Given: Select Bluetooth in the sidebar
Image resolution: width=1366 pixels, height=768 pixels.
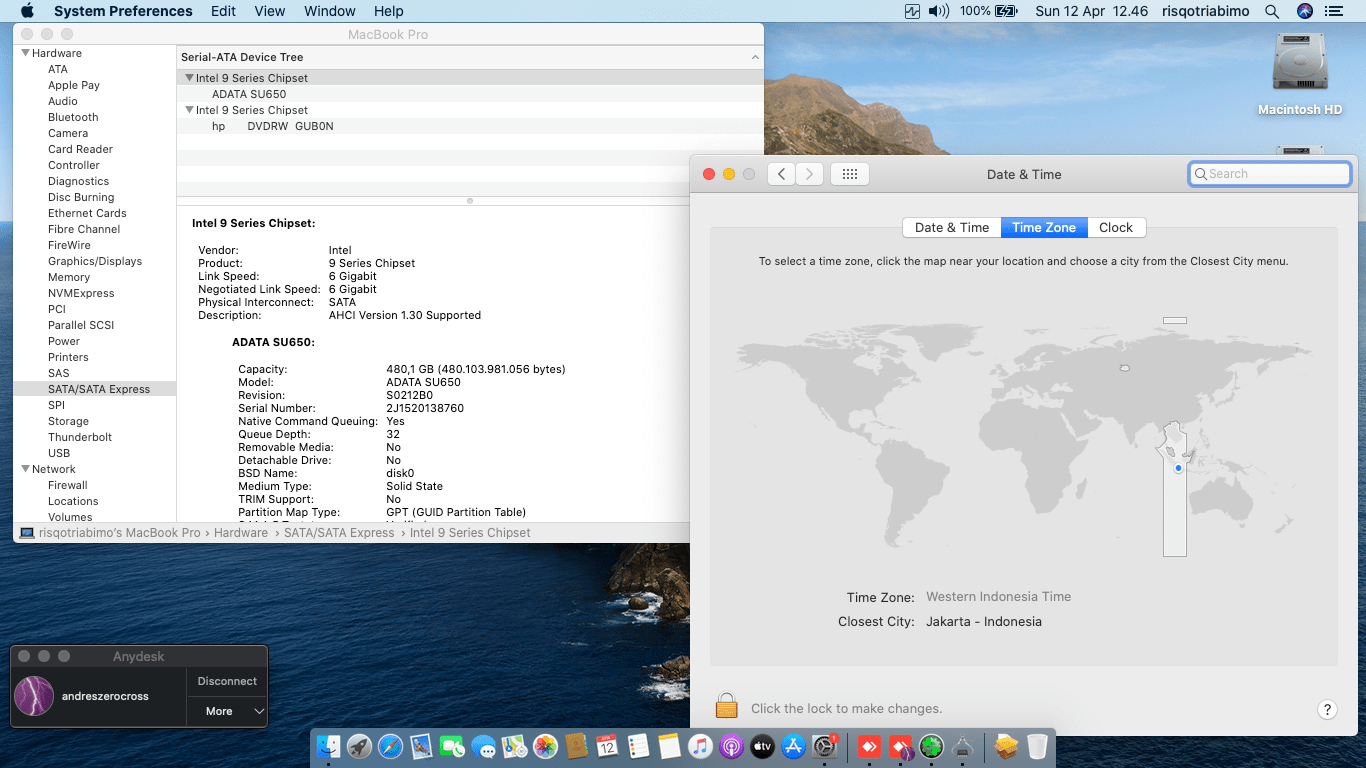Looking at the screenshot, I should 73,117.
